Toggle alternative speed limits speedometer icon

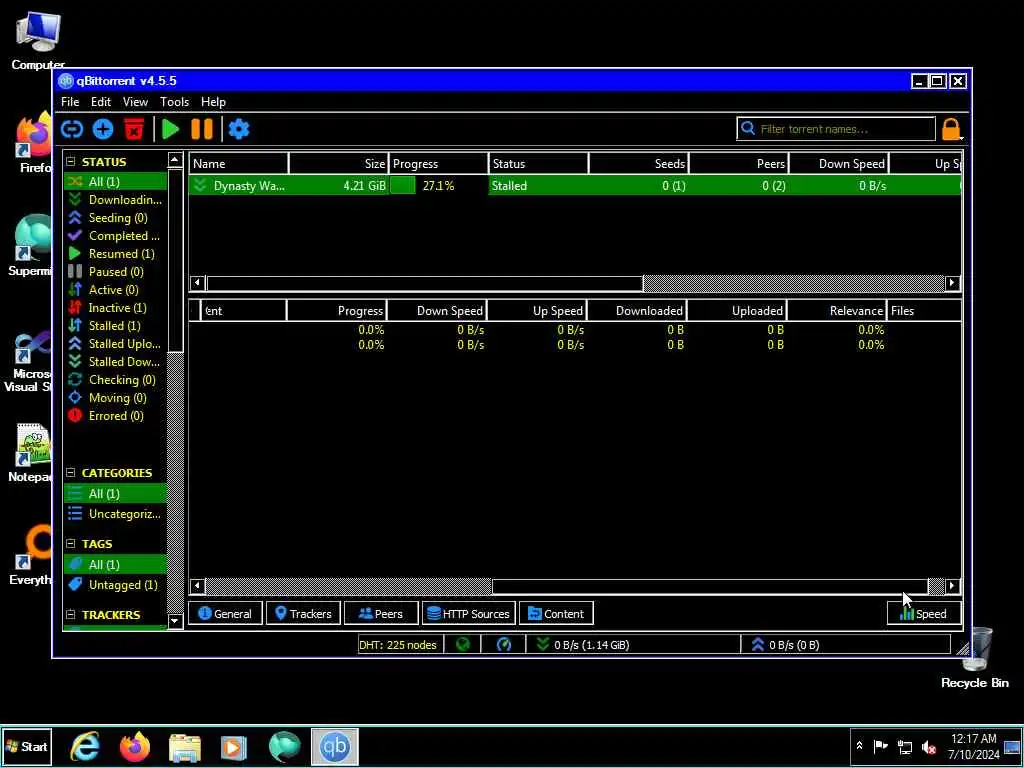[504, 645]
